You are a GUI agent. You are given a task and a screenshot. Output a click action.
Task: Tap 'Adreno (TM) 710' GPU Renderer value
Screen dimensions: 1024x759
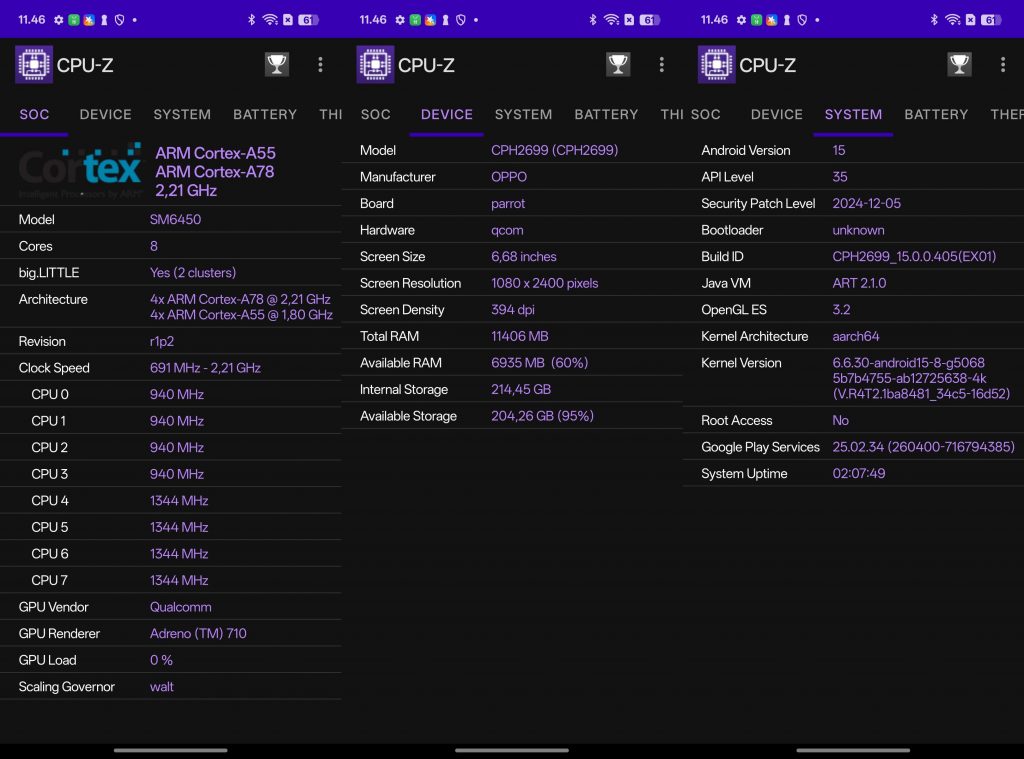(198, 634)
